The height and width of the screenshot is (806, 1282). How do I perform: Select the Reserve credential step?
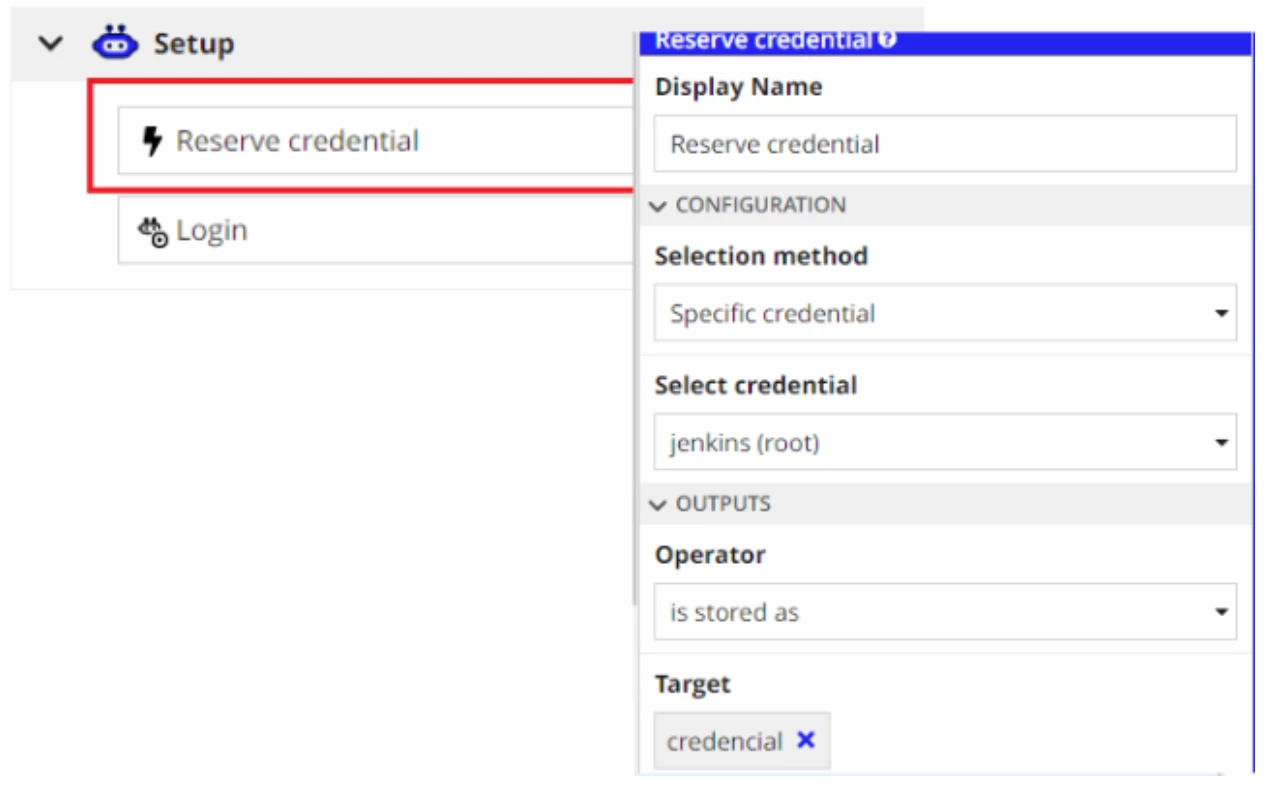(376, 141)
